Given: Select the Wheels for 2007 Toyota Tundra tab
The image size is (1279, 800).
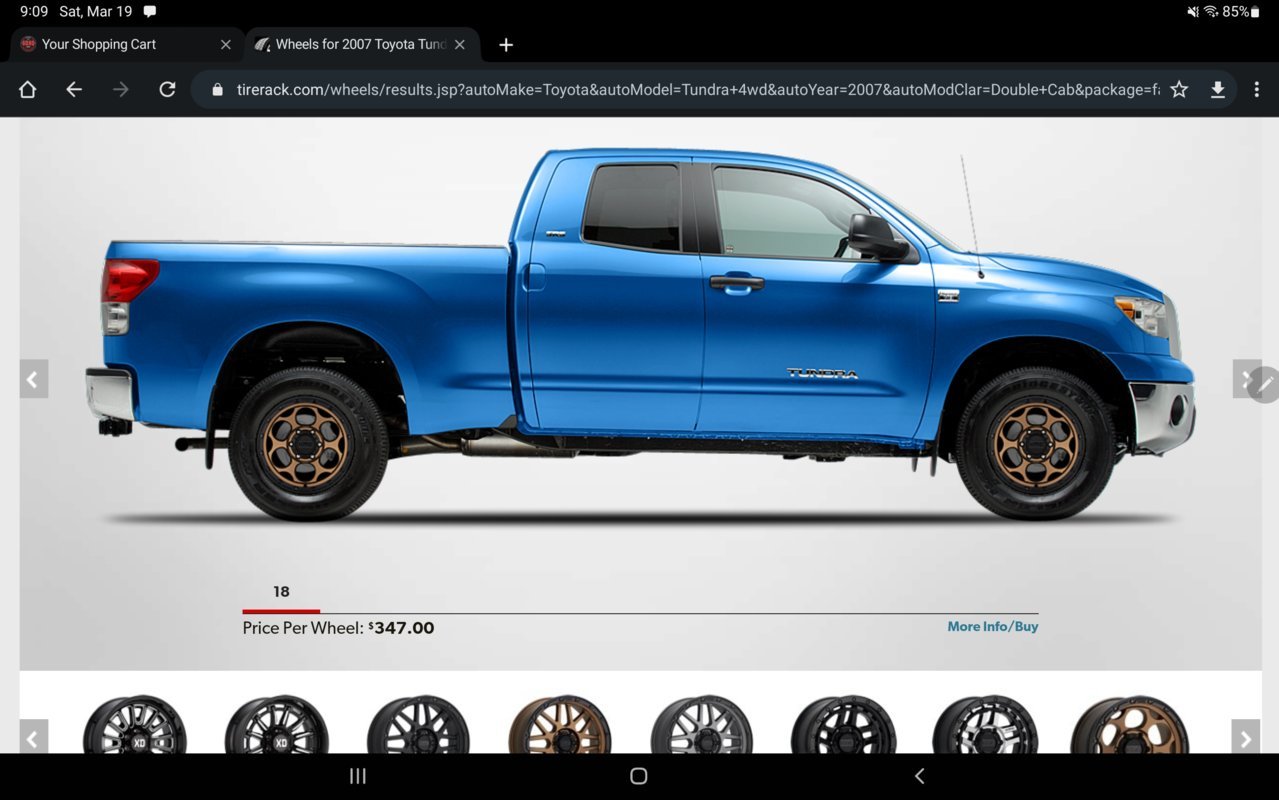Looking at the screenshot, I should (x=361, y=44).
